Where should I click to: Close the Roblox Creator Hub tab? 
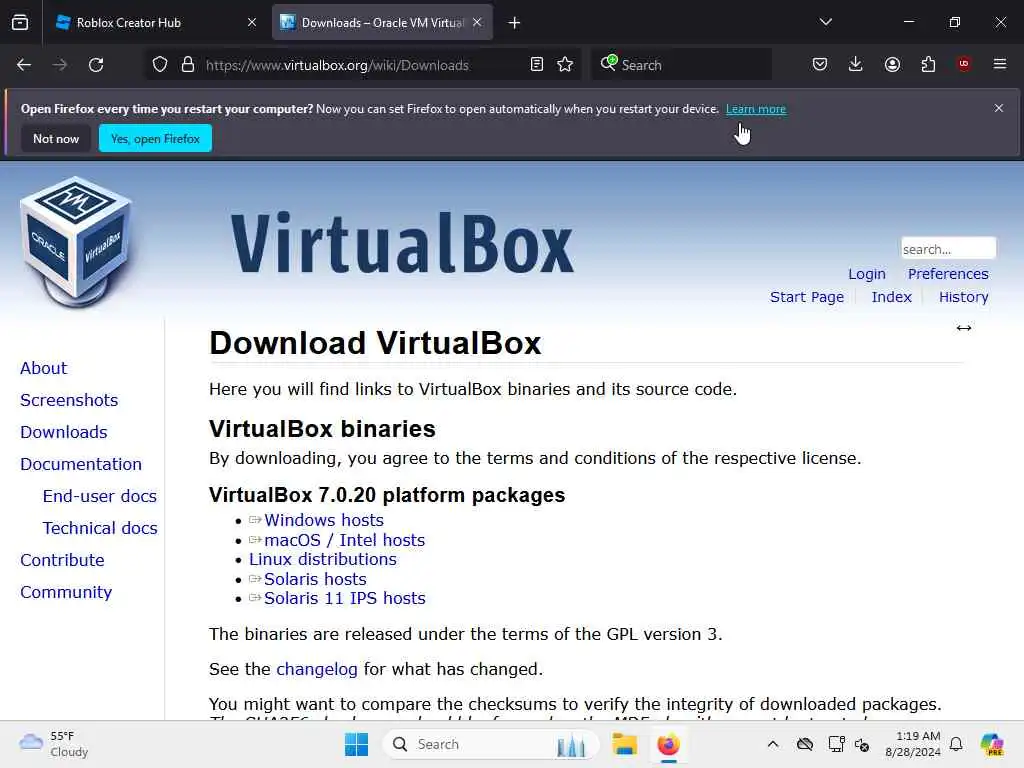click(x=252, y=22)
